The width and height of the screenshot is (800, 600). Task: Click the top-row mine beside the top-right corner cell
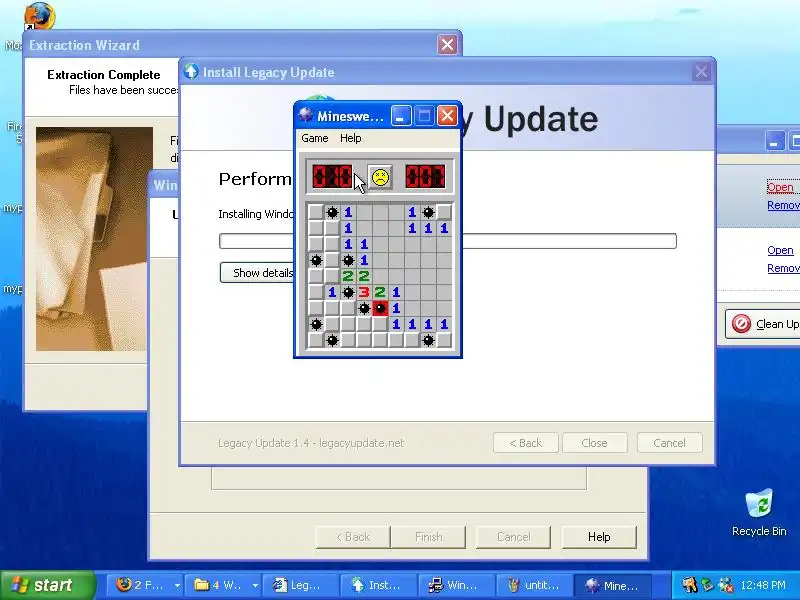click(x=428, y=212)
